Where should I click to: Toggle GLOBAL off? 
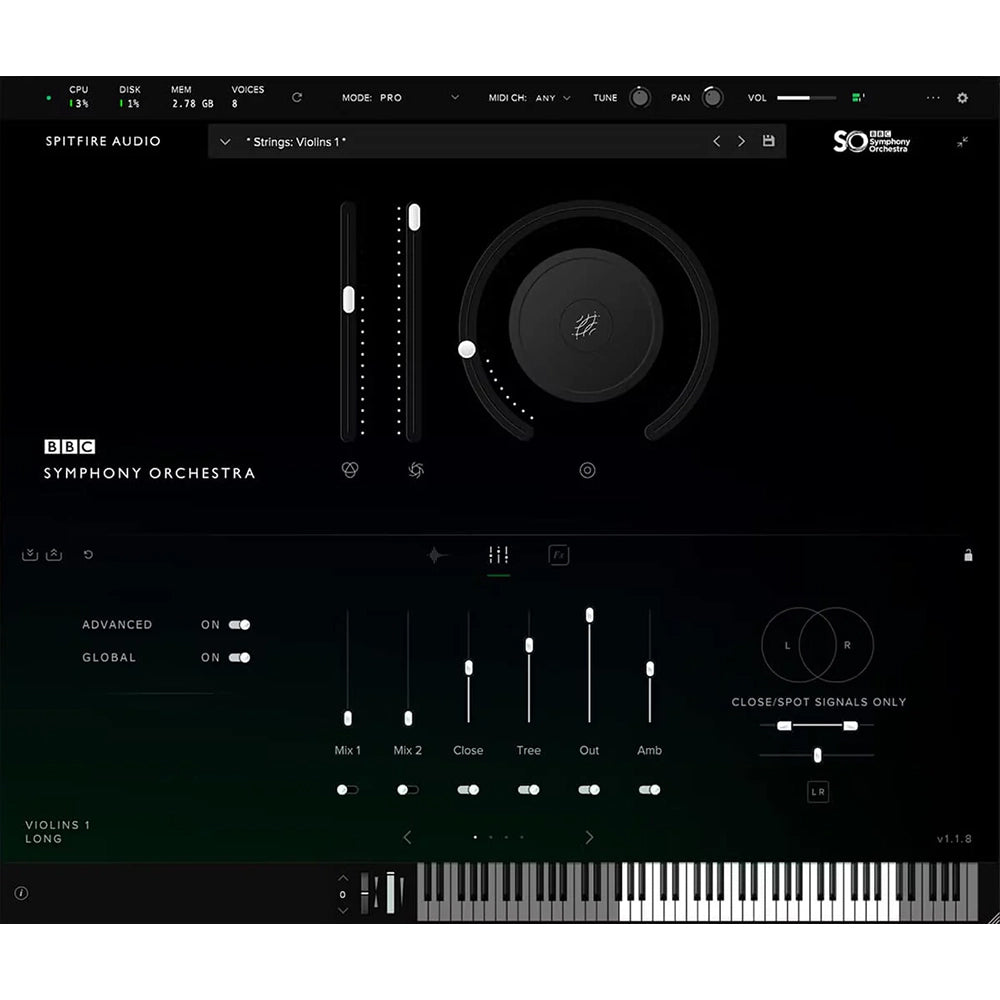point(237,657)
